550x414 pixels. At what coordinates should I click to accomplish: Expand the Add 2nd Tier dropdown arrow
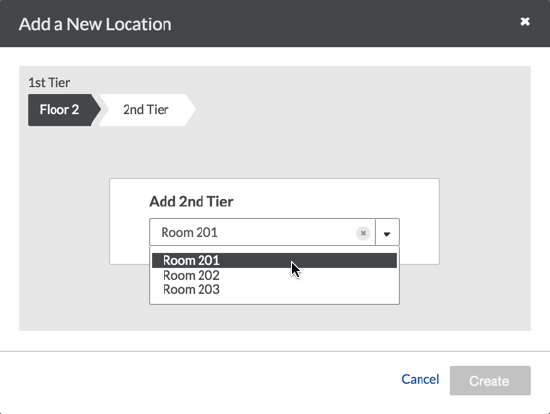coord(387,233)
